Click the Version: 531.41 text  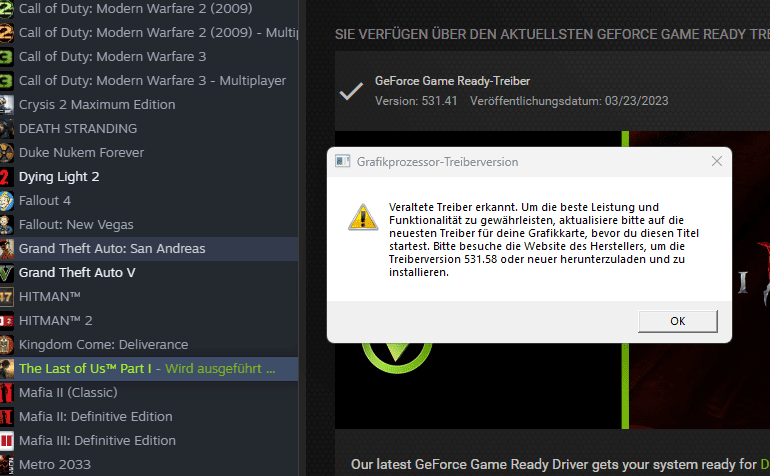pos(416,101)
